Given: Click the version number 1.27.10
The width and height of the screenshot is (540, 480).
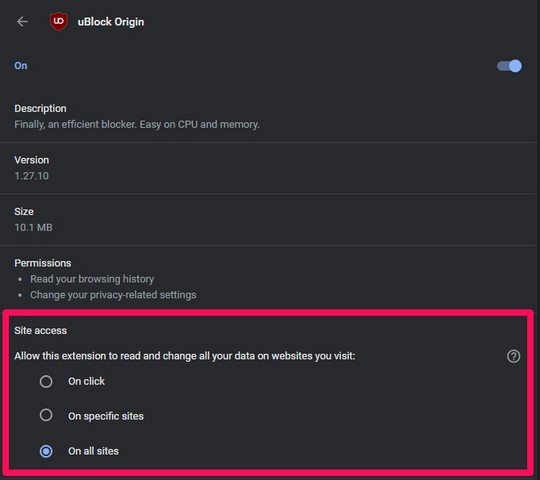Looking at the screenshot, I should click(x=32, y=176).
